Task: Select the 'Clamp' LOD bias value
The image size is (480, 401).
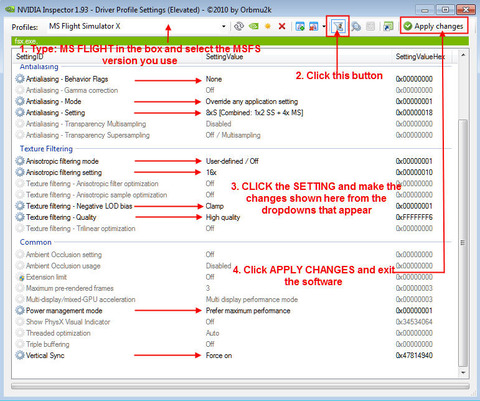Action: click(x=215, y=206)
